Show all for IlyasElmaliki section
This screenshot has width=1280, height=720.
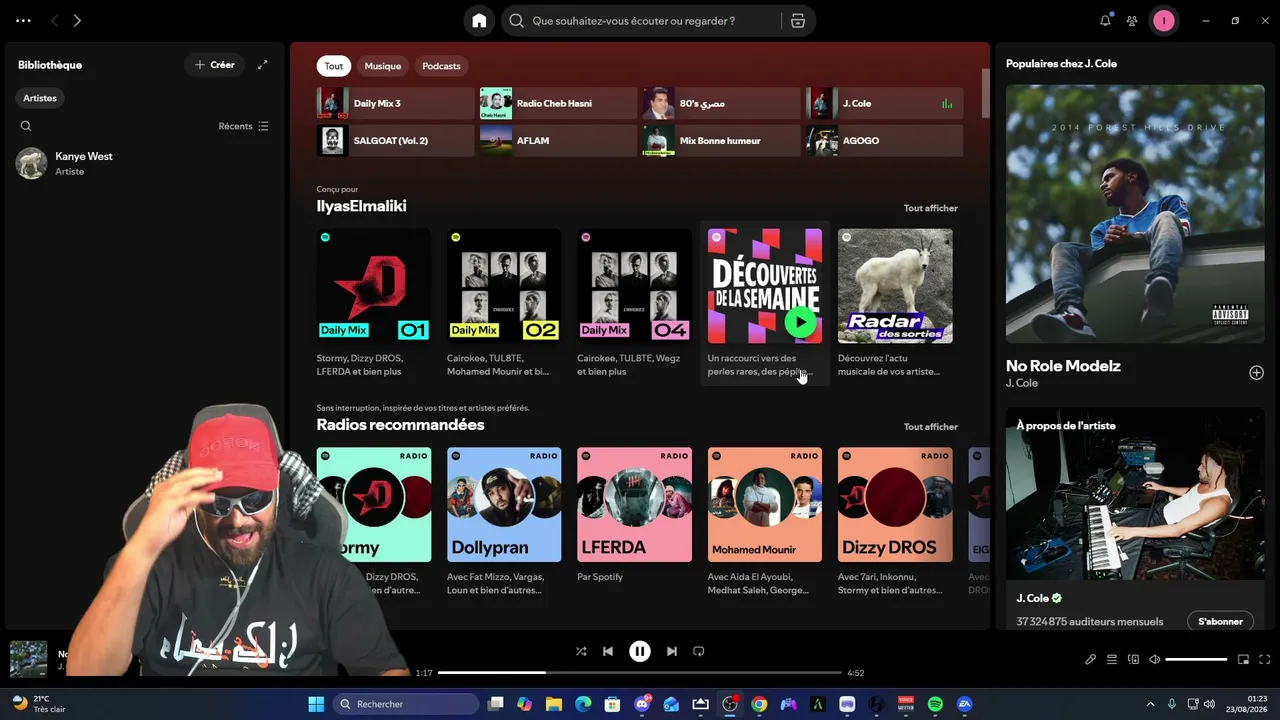tap(931, 208)
